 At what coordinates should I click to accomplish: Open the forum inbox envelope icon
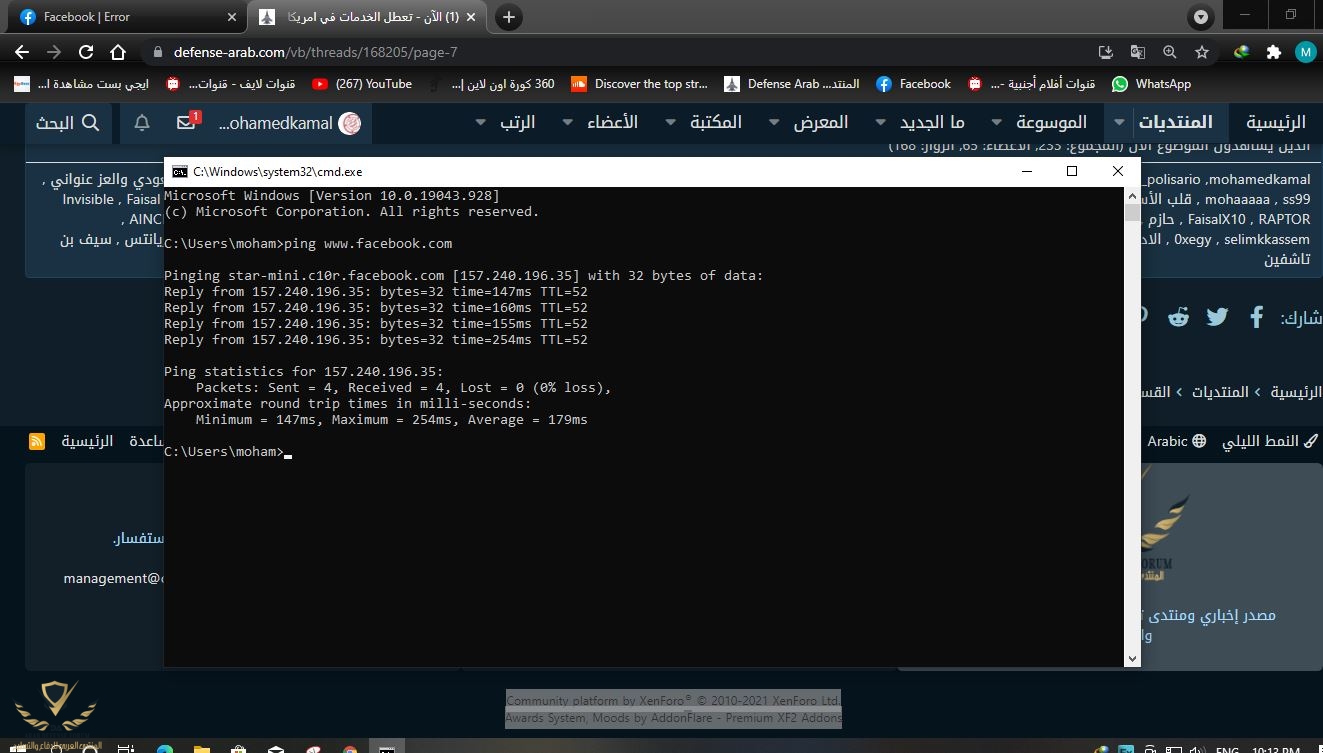(187, 122)
